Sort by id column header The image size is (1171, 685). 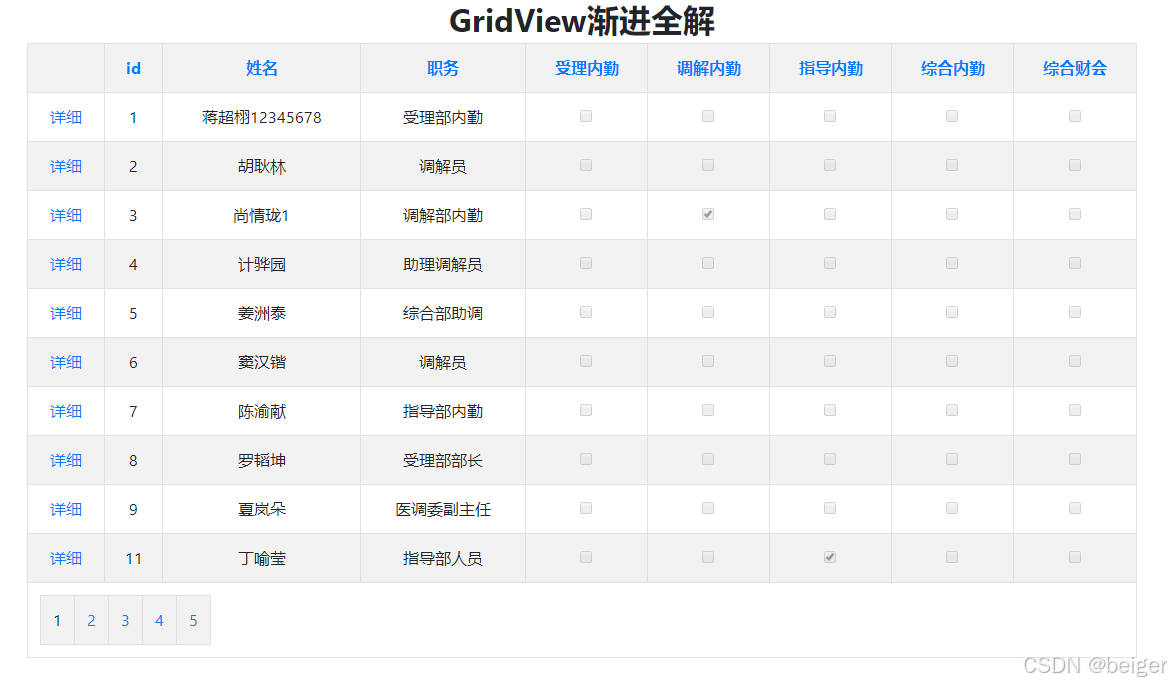point(133,69)
